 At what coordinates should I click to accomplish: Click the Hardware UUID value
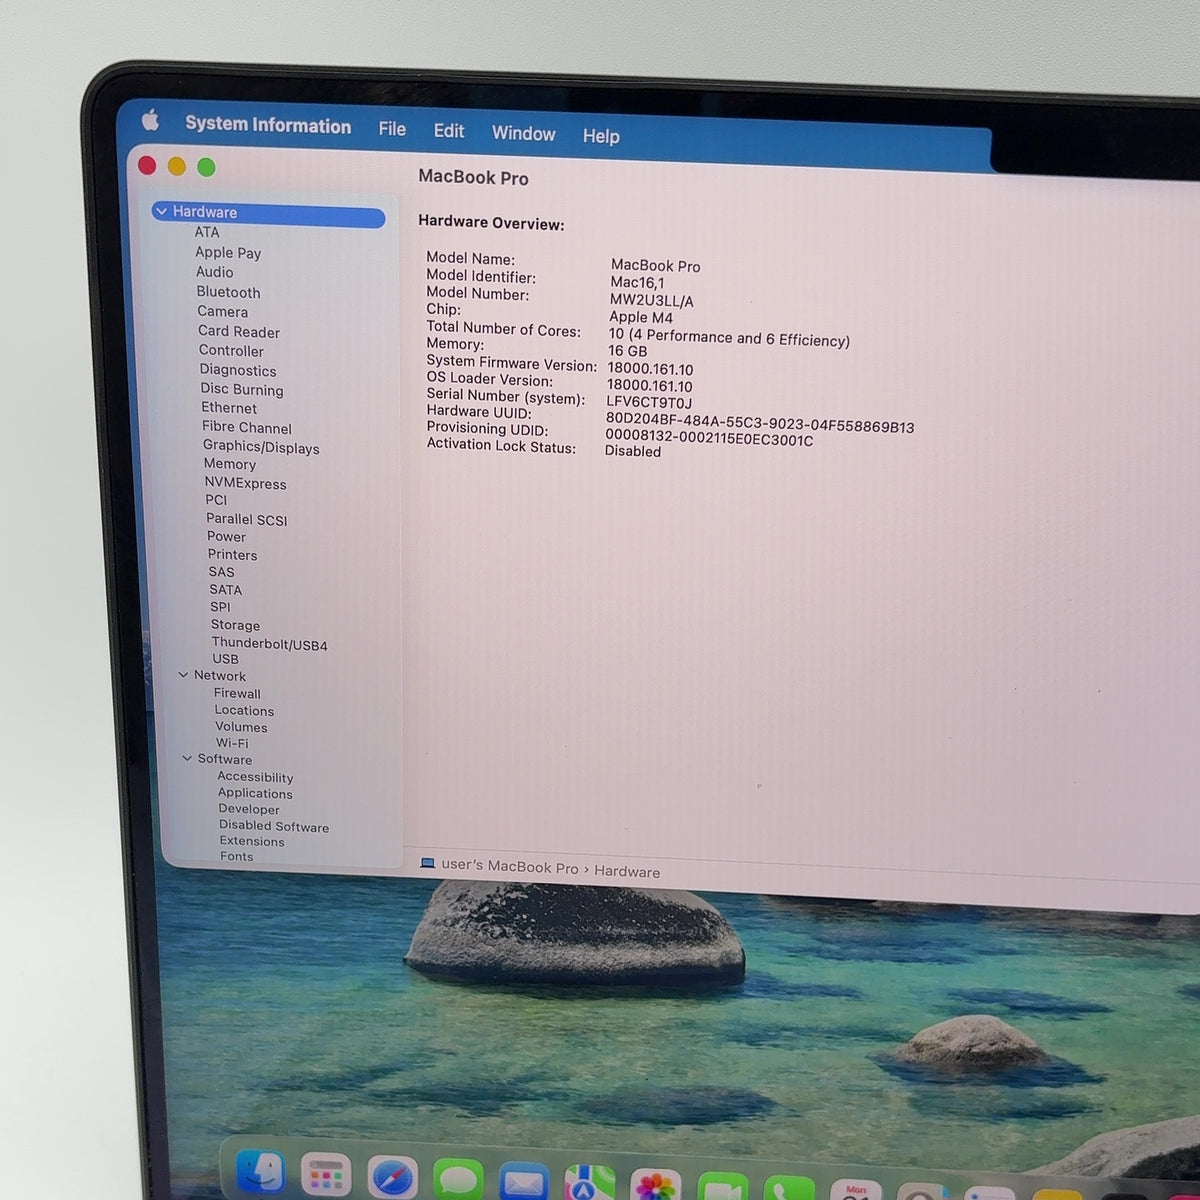point(760,423)
